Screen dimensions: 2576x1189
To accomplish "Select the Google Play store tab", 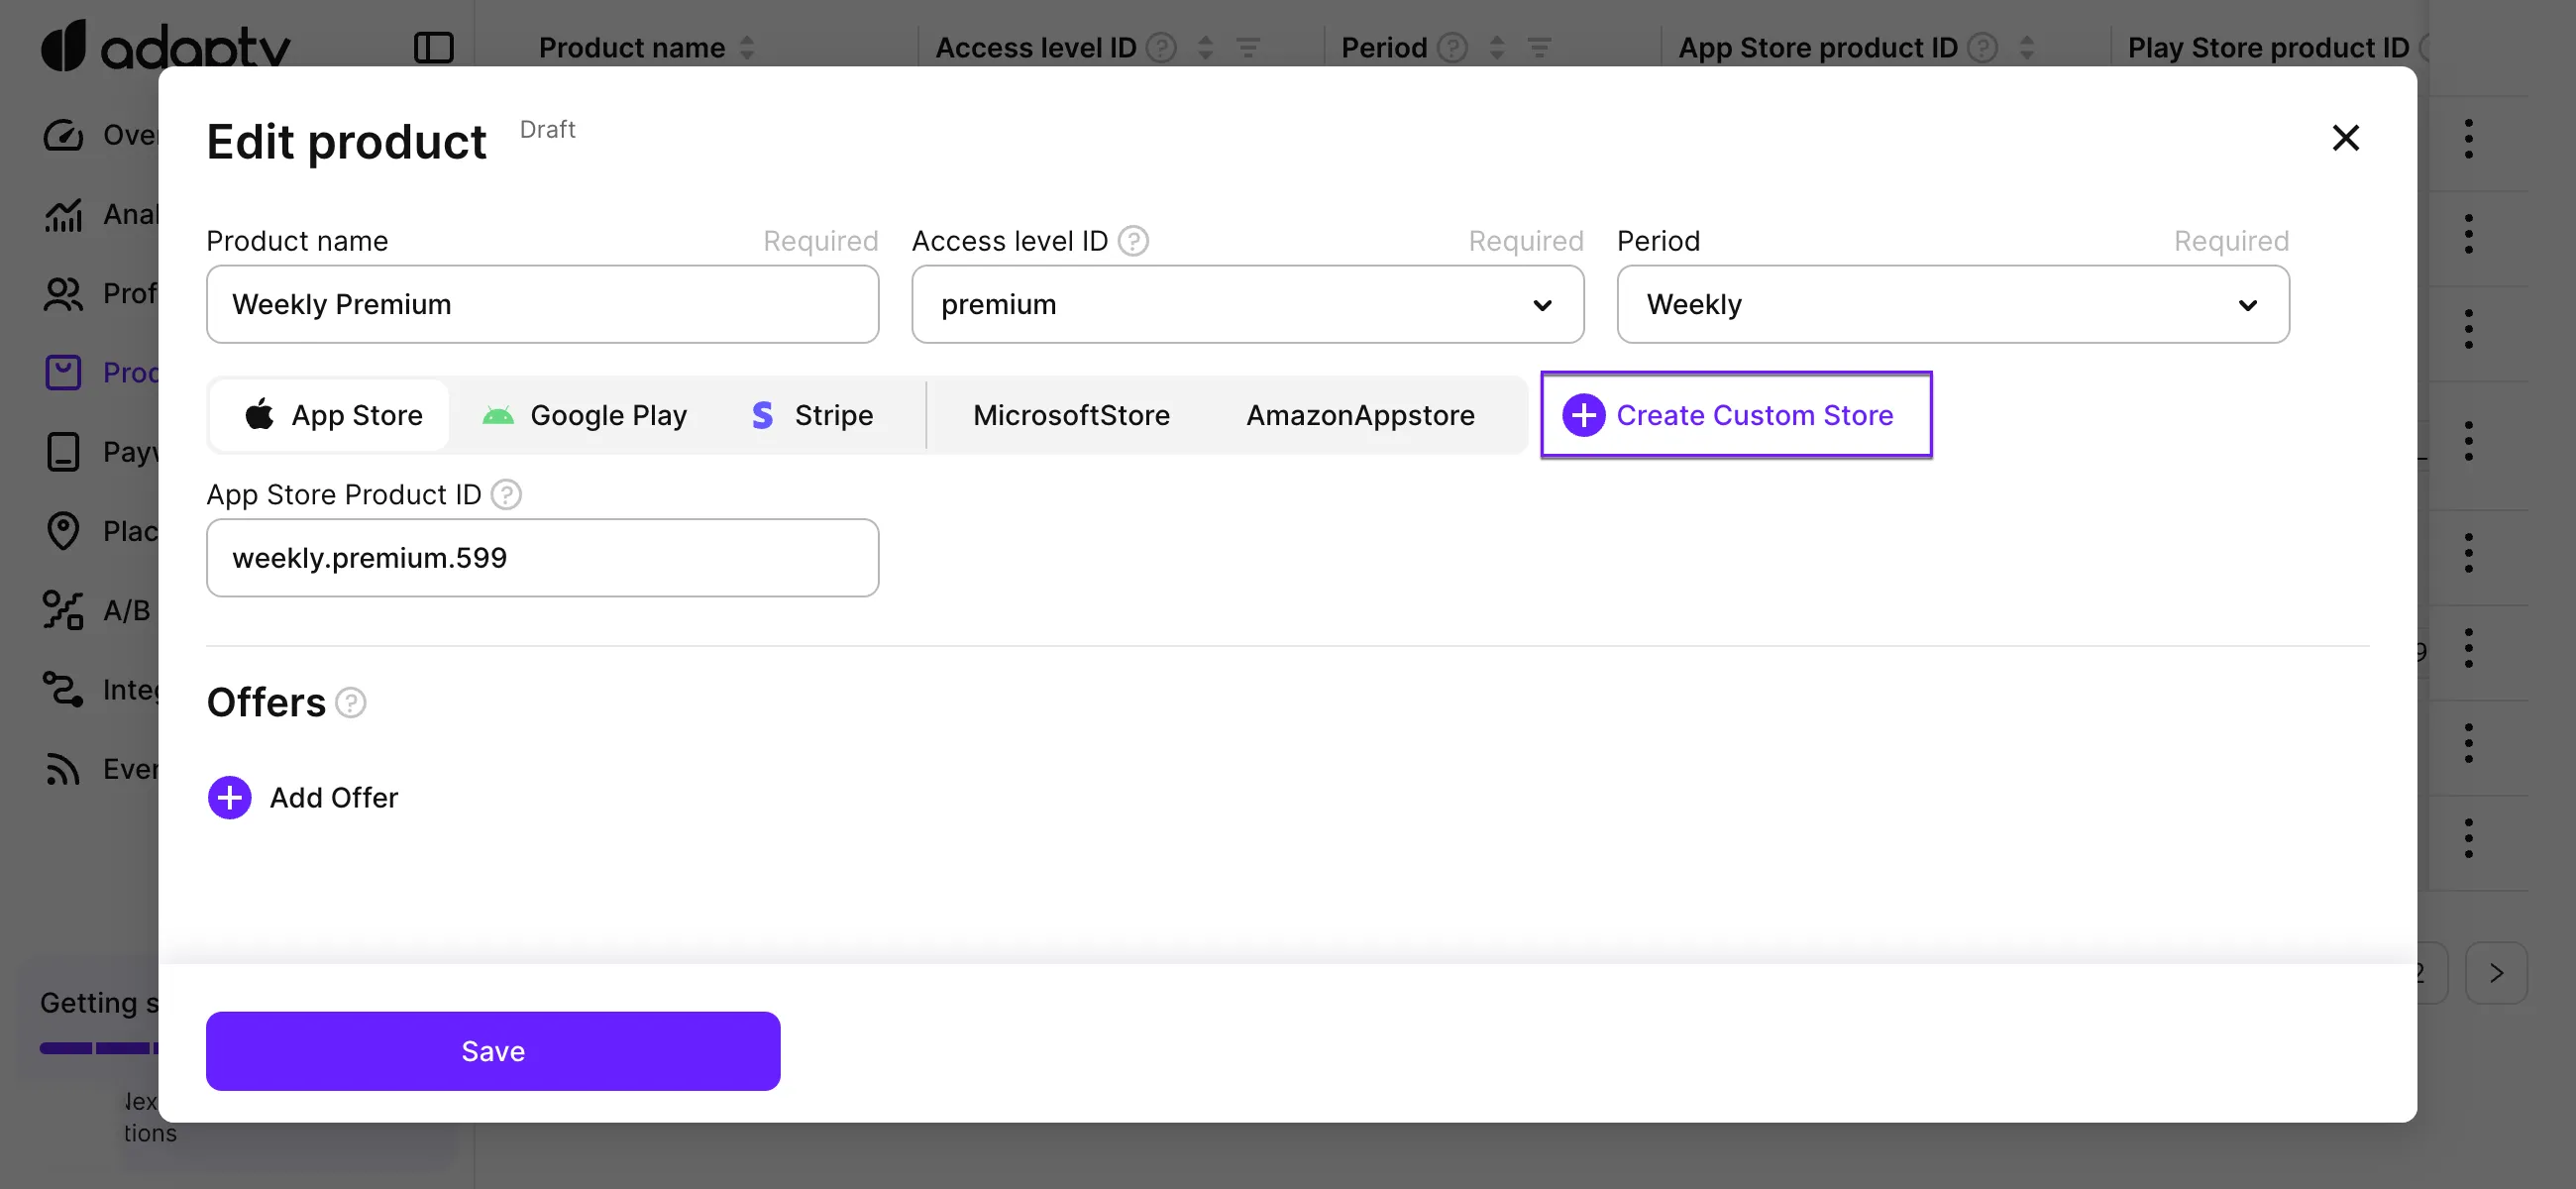I will tap(585, 414).
